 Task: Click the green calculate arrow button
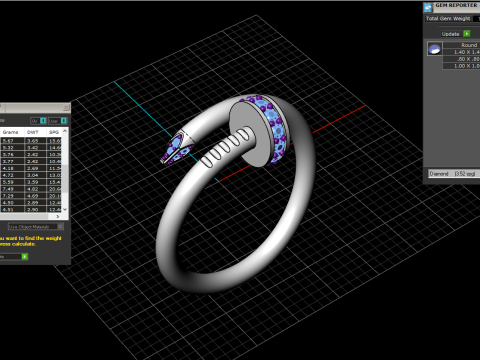point(24,256)
